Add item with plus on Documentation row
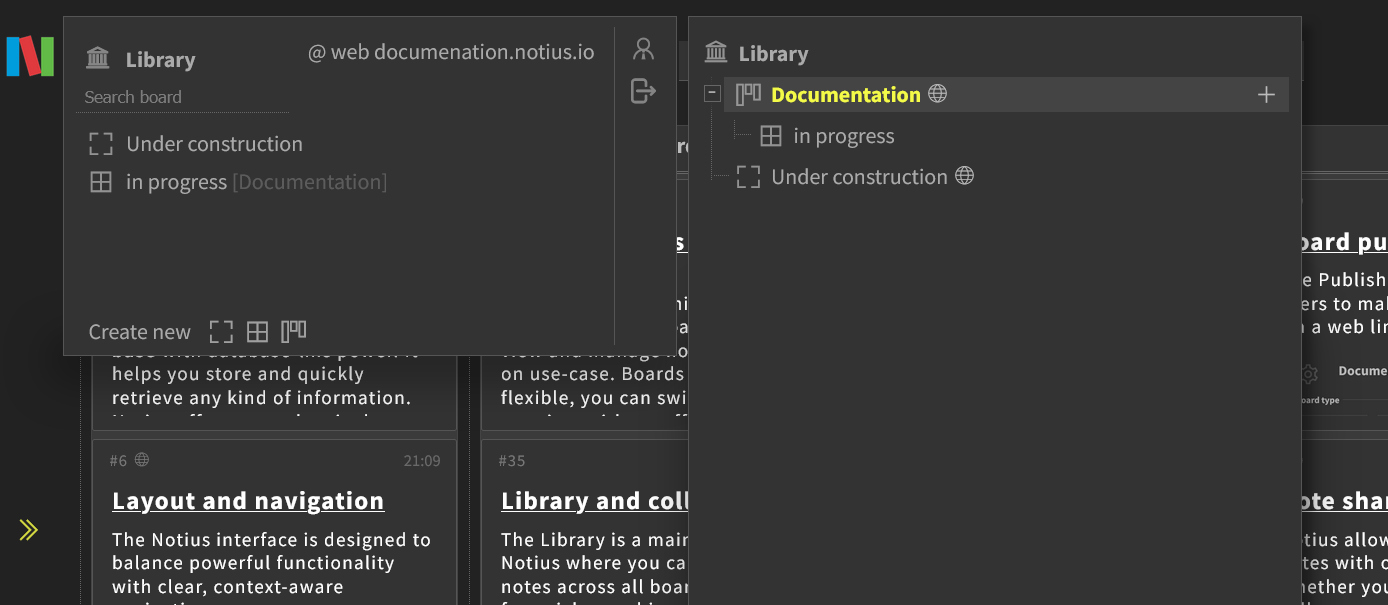This screenshot has width=1388, height=605. tap(1266, 95)
